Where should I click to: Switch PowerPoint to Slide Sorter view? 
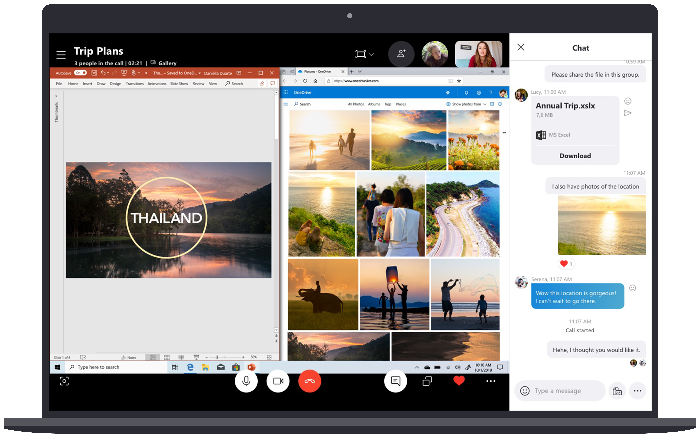(x=167, y=357)
